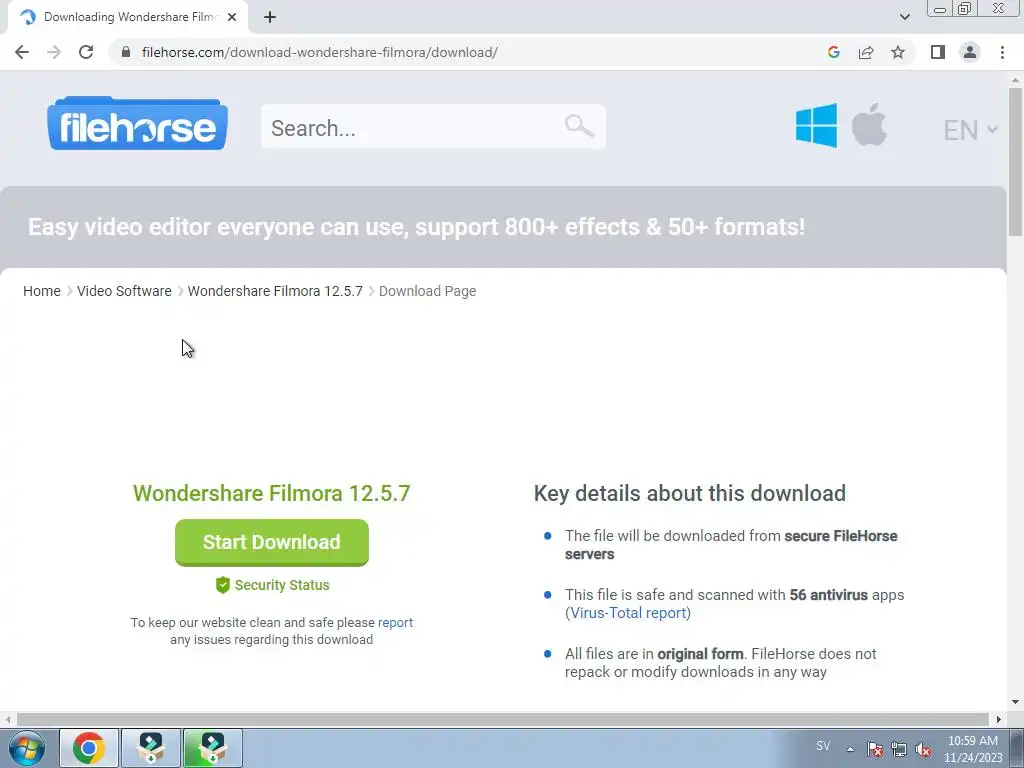Open the Virus-Total report link
Viewport: 1024px width, 768px height.
pyautogui.click(x=628, y=613)
